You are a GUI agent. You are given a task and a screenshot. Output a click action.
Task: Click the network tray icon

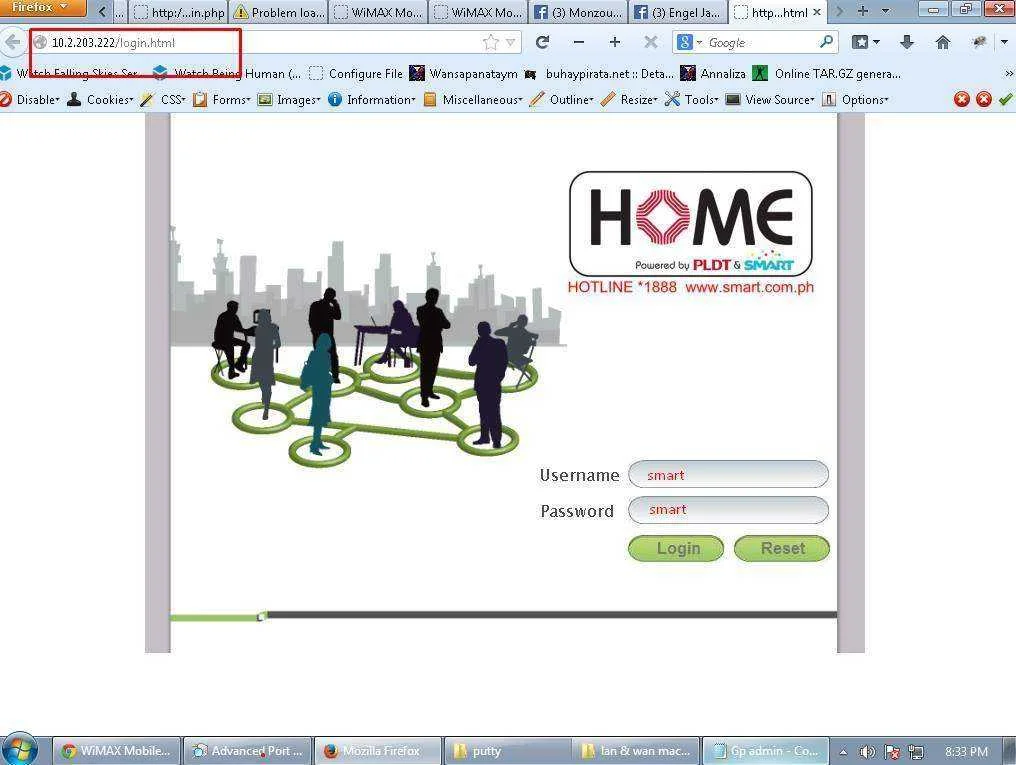tap(916, 752)
